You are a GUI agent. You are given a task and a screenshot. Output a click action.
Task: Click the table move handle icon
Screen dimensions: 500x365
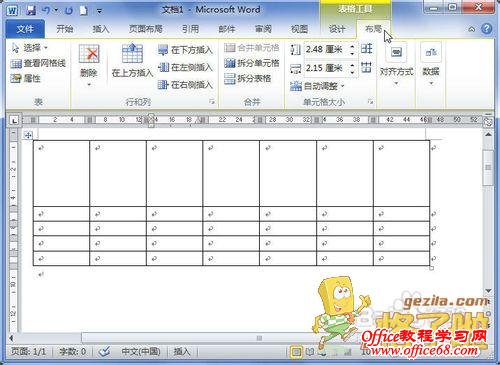[28, 135]
